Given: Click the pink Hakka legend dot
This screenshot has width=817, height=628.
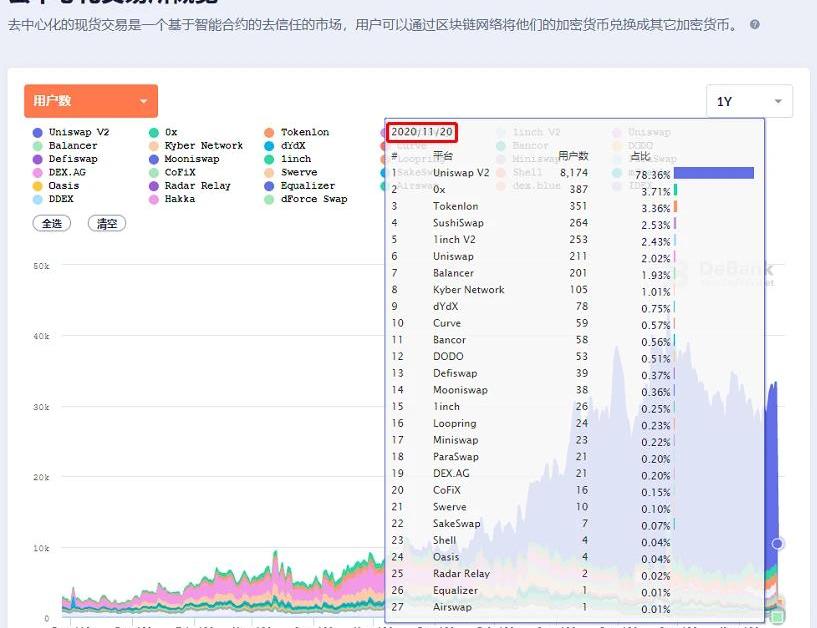Looking at the screenshot, I should [154, 199].
